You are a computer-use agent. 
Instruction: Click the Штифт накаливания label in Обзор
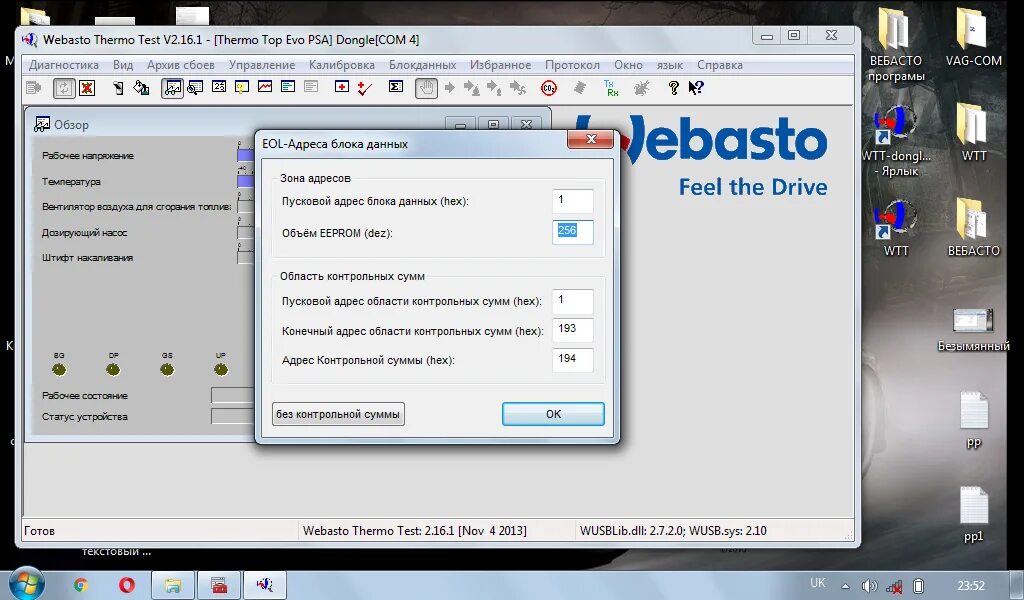pos(88,257)
